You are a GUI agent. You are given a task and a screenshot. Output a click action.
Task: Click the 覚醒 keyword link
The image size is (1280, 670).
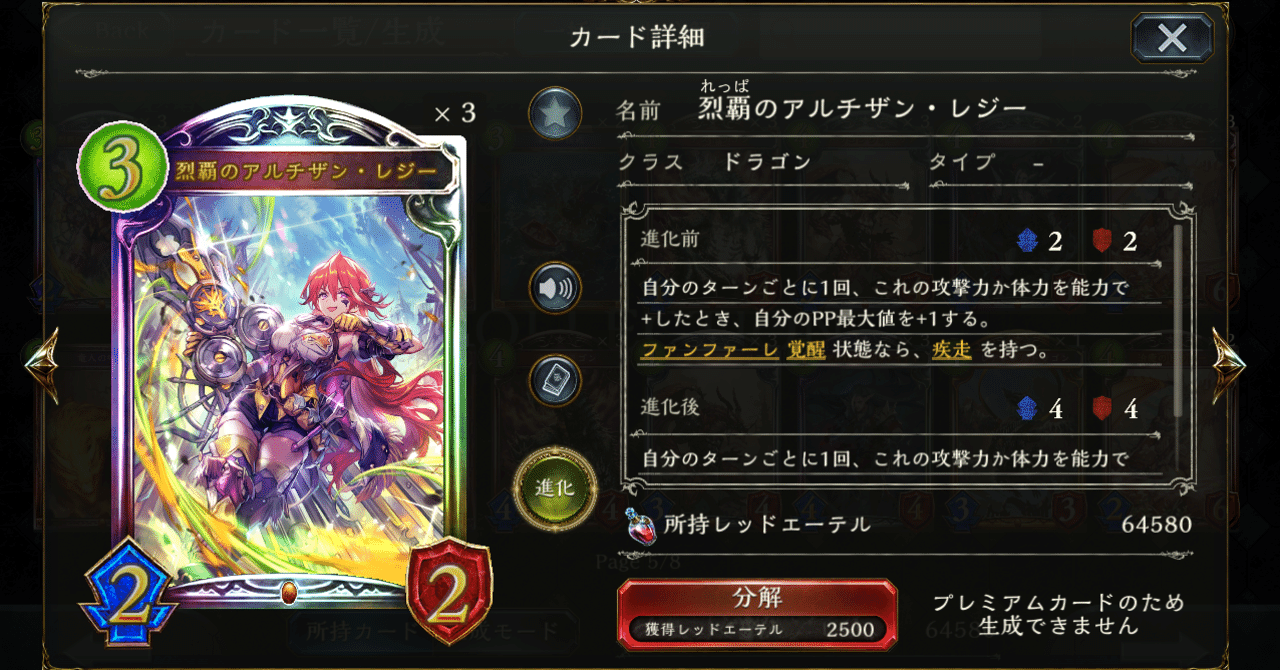[804, 352]
